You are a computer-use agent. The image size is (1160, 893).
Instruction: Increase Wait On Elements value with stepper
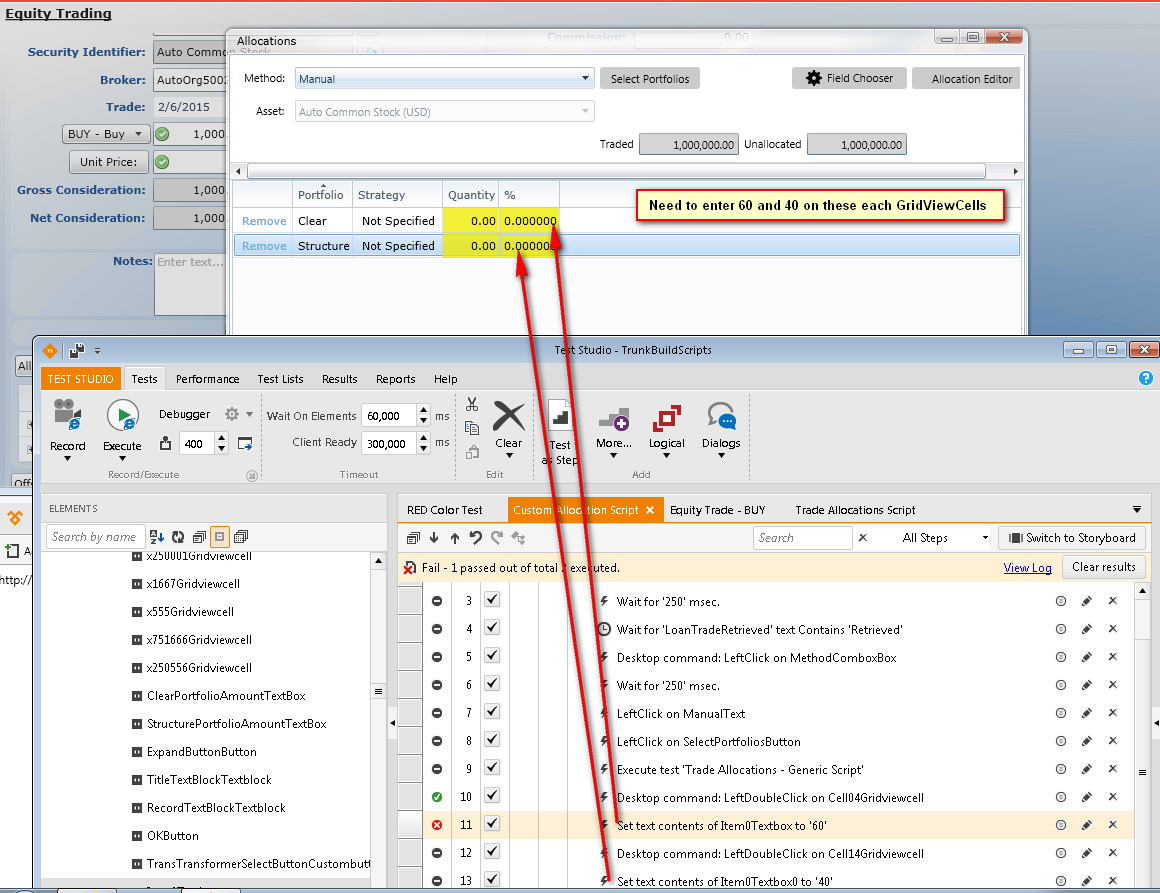click(x=423, y=410)
